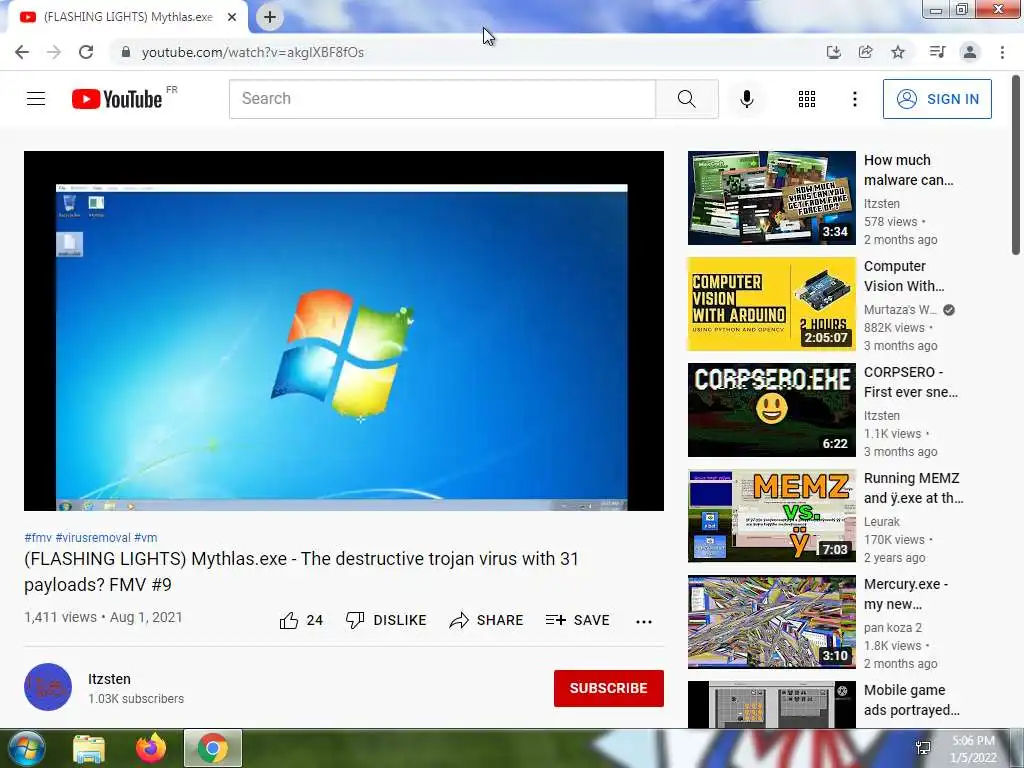Open a new browser tab
1024x768 pixels.
tap(270, 17)
